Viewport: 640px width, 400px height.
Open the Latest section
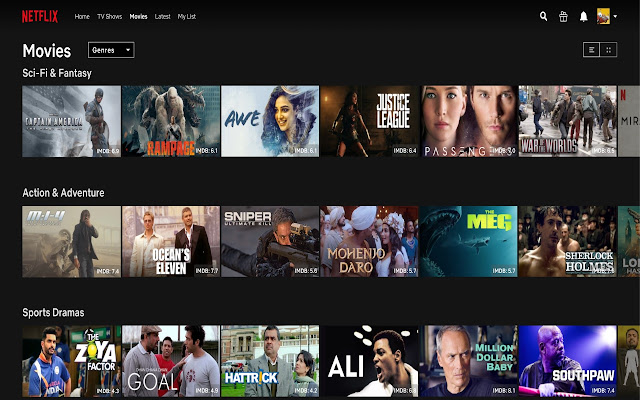point(162,16)
